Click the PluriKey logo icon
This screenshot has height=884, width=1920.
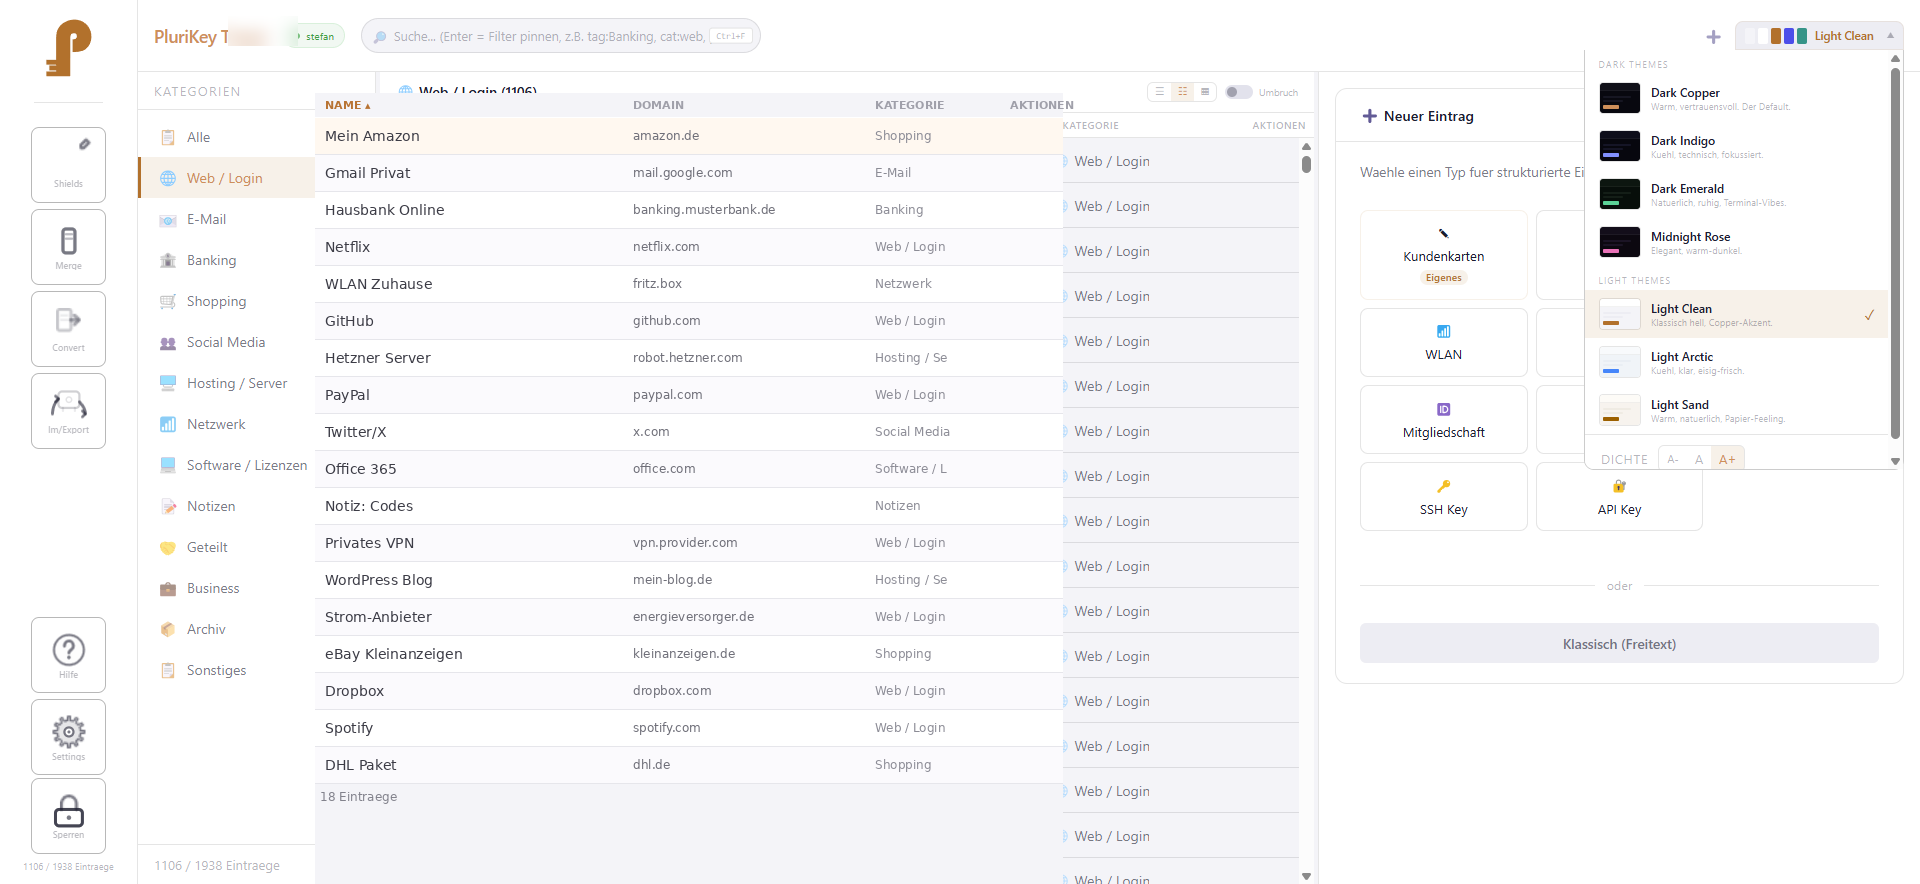68,48
